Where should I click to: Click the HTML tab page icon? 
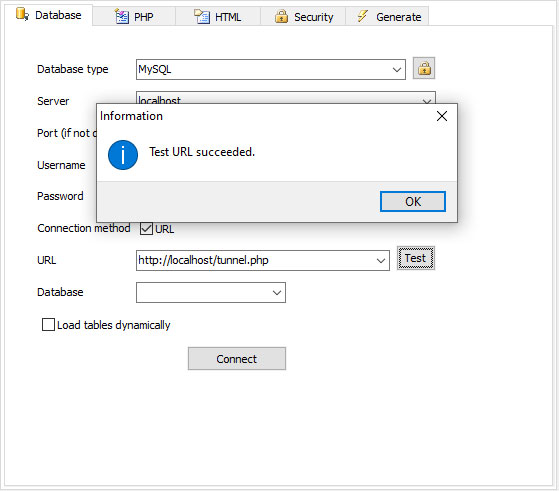coord(202,16)
